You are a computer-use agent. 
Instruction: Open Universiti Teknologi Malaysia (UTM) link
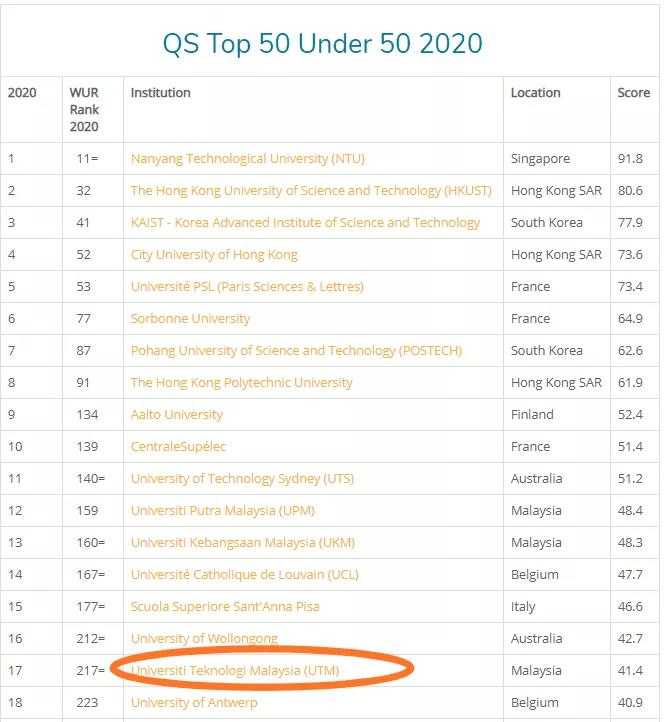(x=235, y=671)
